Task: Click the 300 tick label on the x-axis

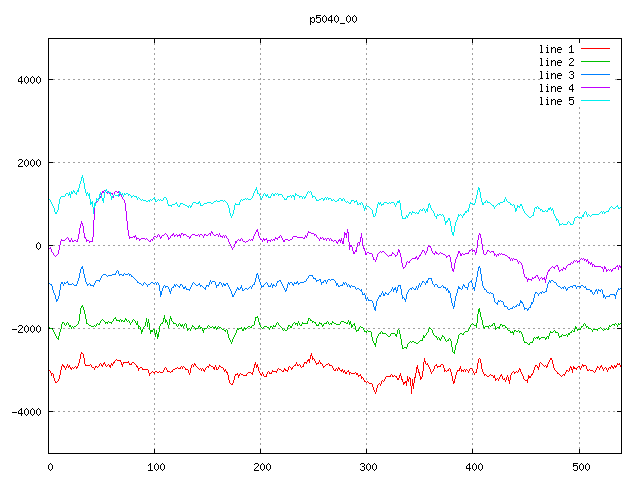Action: tap(367, 466)
